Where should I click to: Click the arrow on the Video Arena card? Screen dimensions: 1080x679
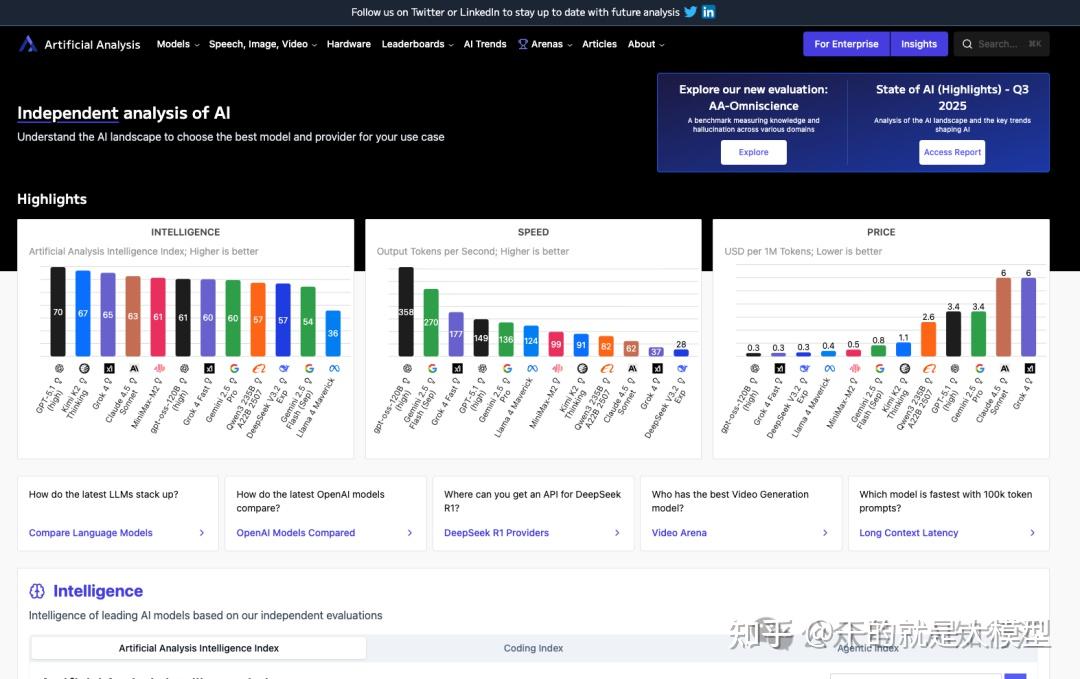click(x=825, y=533)
